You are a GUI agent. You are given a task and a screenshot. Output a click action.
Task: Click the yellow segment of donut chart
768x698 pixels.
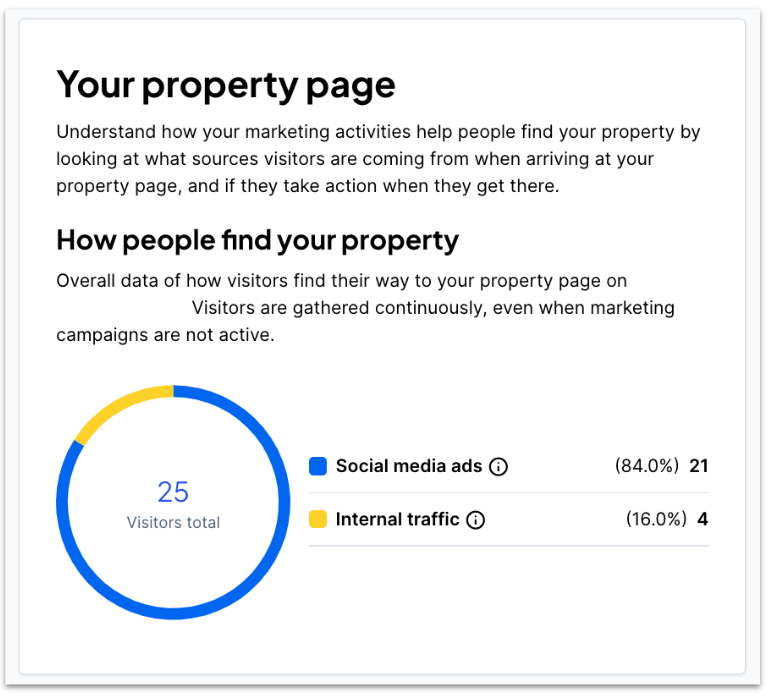(x=118, y=408)
